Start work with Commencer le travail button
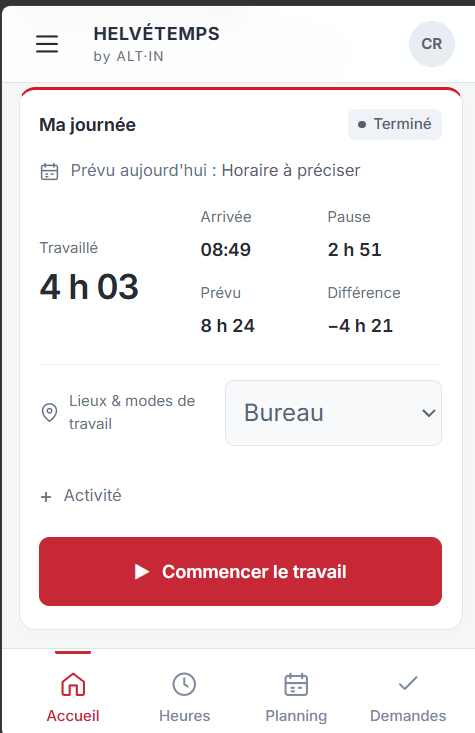Image resolution: width=475 pixels, height=733 pixels. [240, 571]
